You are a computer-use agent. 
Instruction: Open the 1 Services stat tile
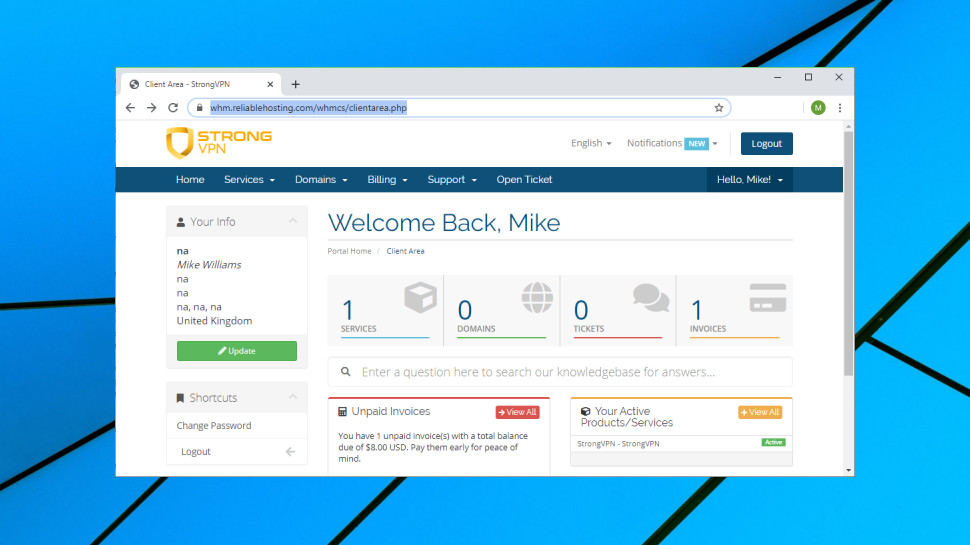coord(385,311)
